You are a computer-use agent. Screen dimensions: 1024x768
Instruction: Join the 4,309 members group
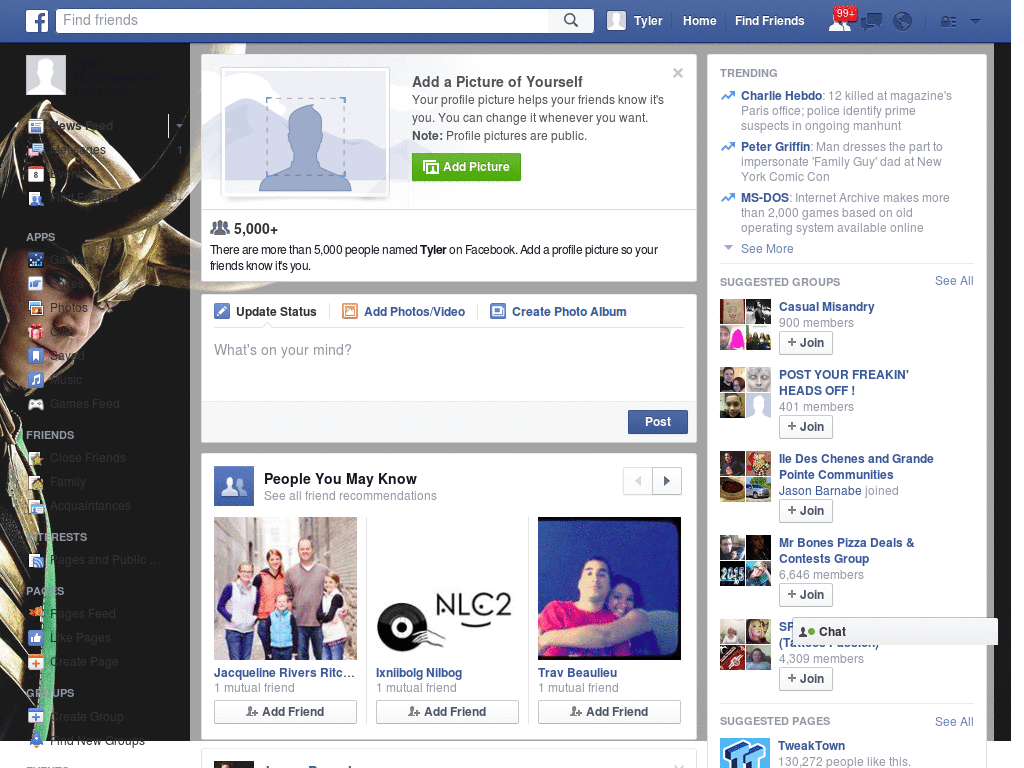[806, 679]
